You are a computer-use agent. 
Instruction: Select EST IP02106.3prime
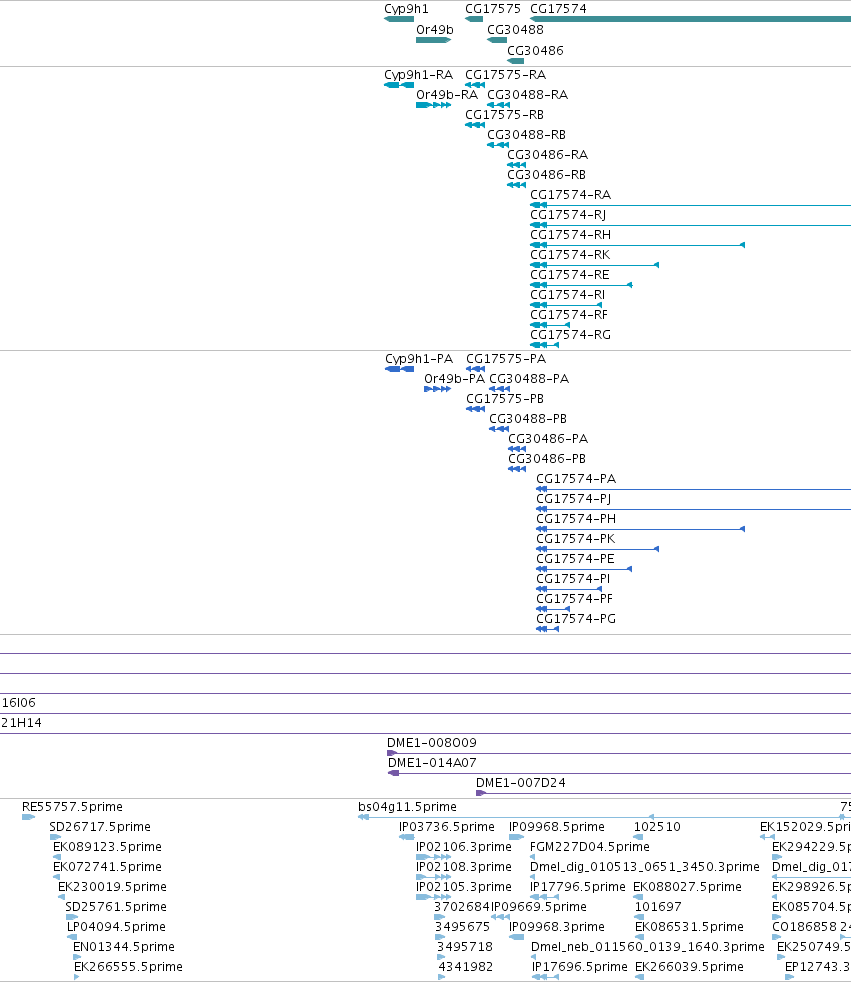(433, 857)
